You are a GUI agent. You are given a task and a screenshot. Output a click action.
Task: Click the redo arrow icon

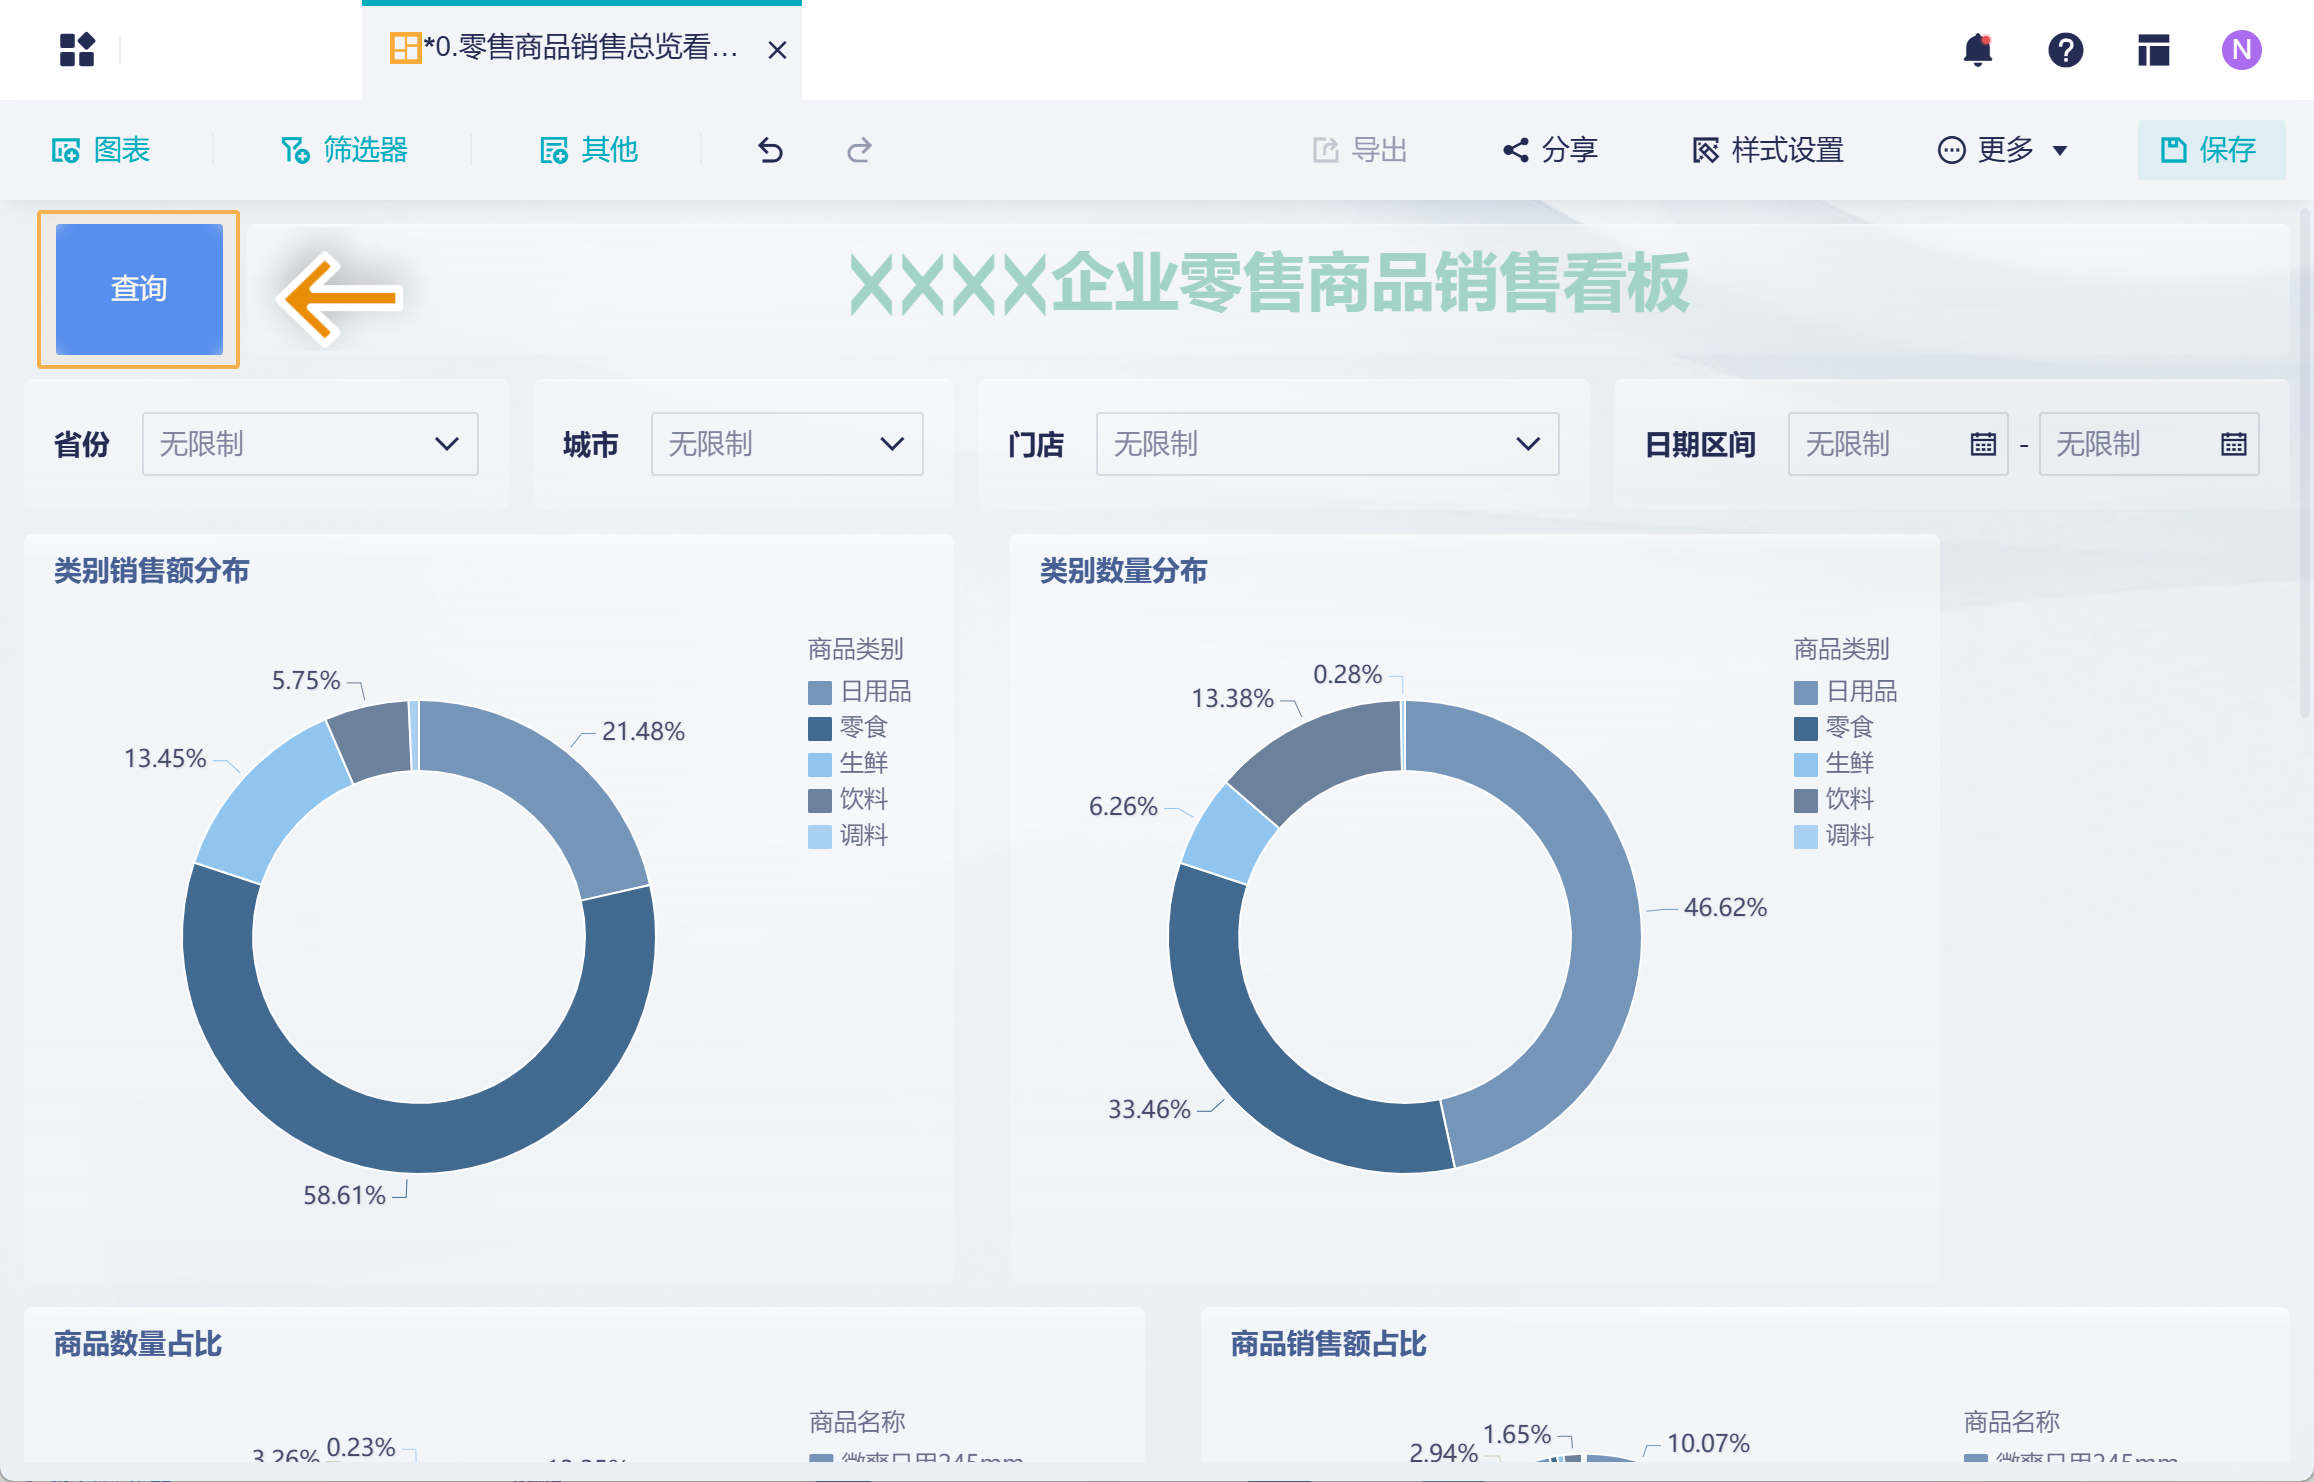(859, 150)
